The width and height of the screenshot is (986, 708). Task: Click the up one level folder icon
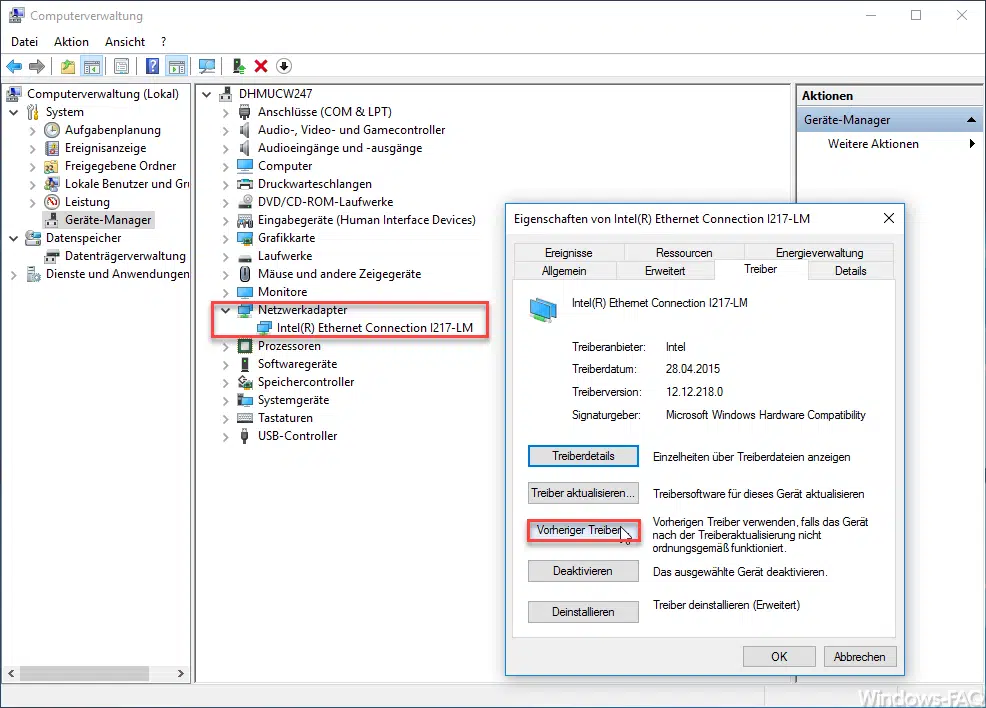(67, 66)
